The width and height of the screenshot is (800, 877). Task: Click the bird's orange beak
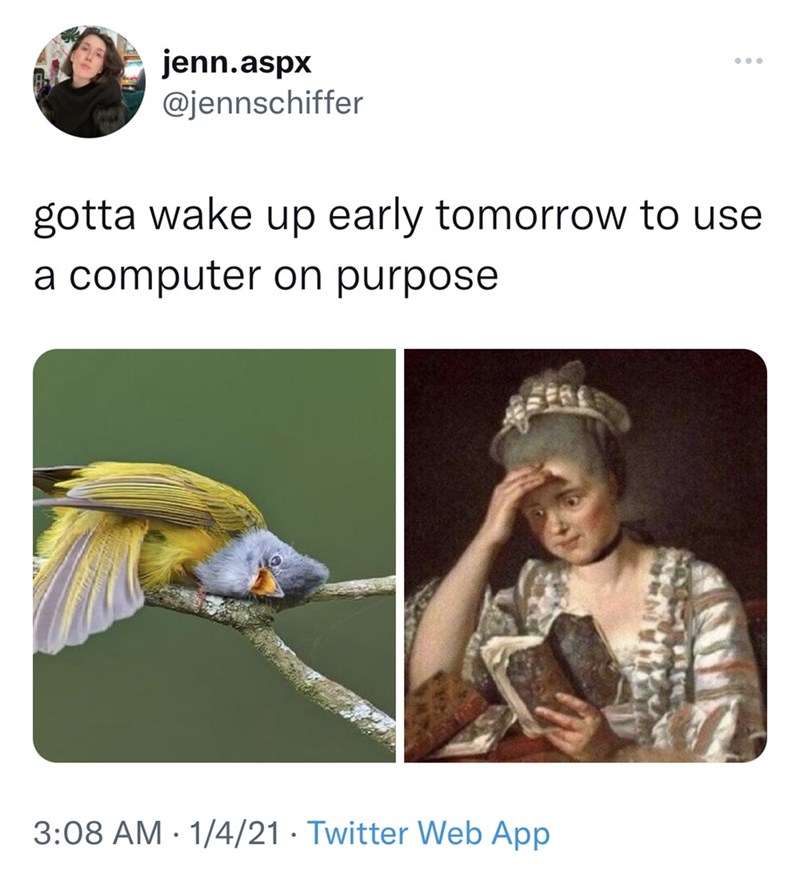265,583
